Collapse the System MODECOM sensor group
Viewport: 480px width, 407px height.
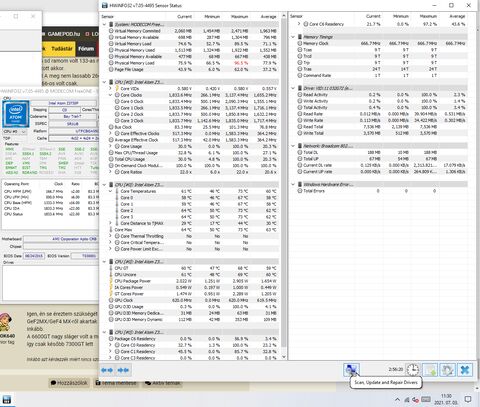point(104,24)
